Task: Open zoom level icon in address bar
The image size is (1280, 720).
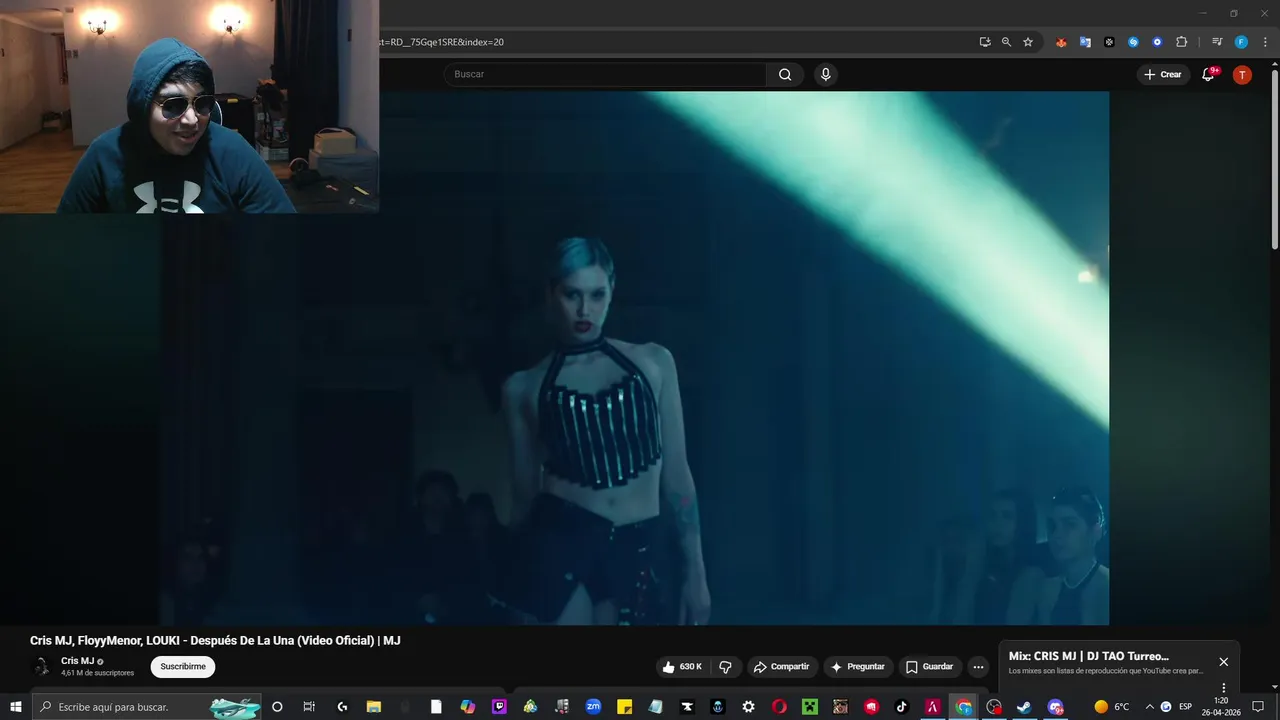Action: [x=1006, y=42]
